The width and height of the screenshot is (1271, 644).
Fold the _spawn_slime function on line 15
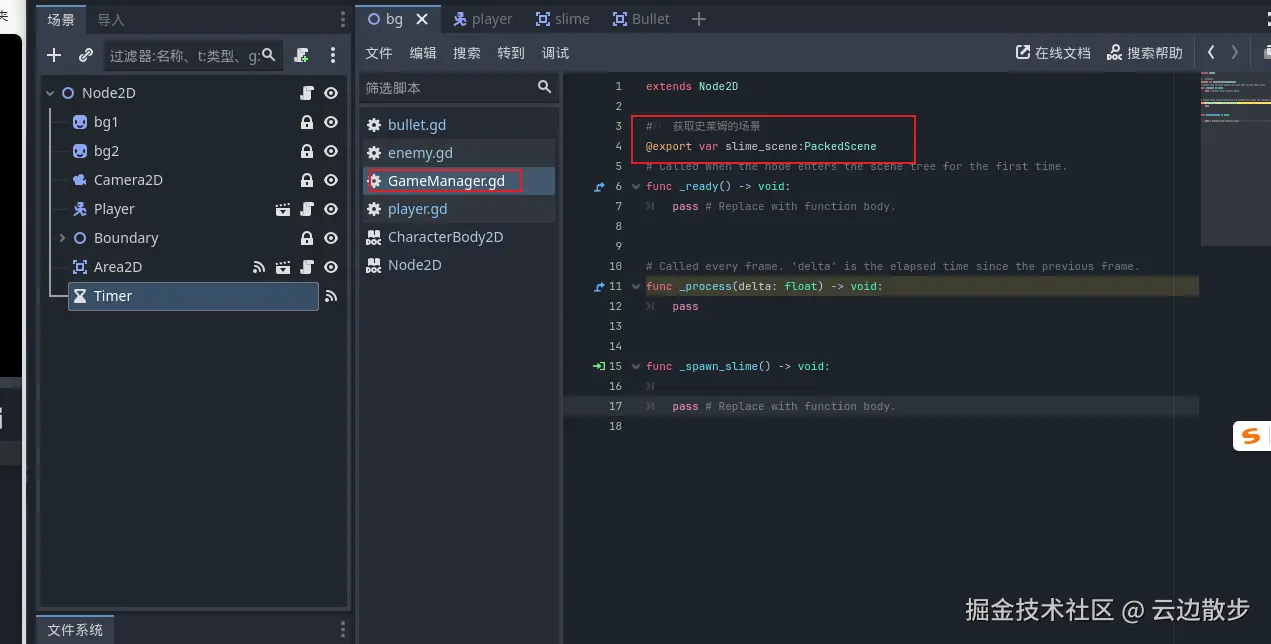(636, 366)
